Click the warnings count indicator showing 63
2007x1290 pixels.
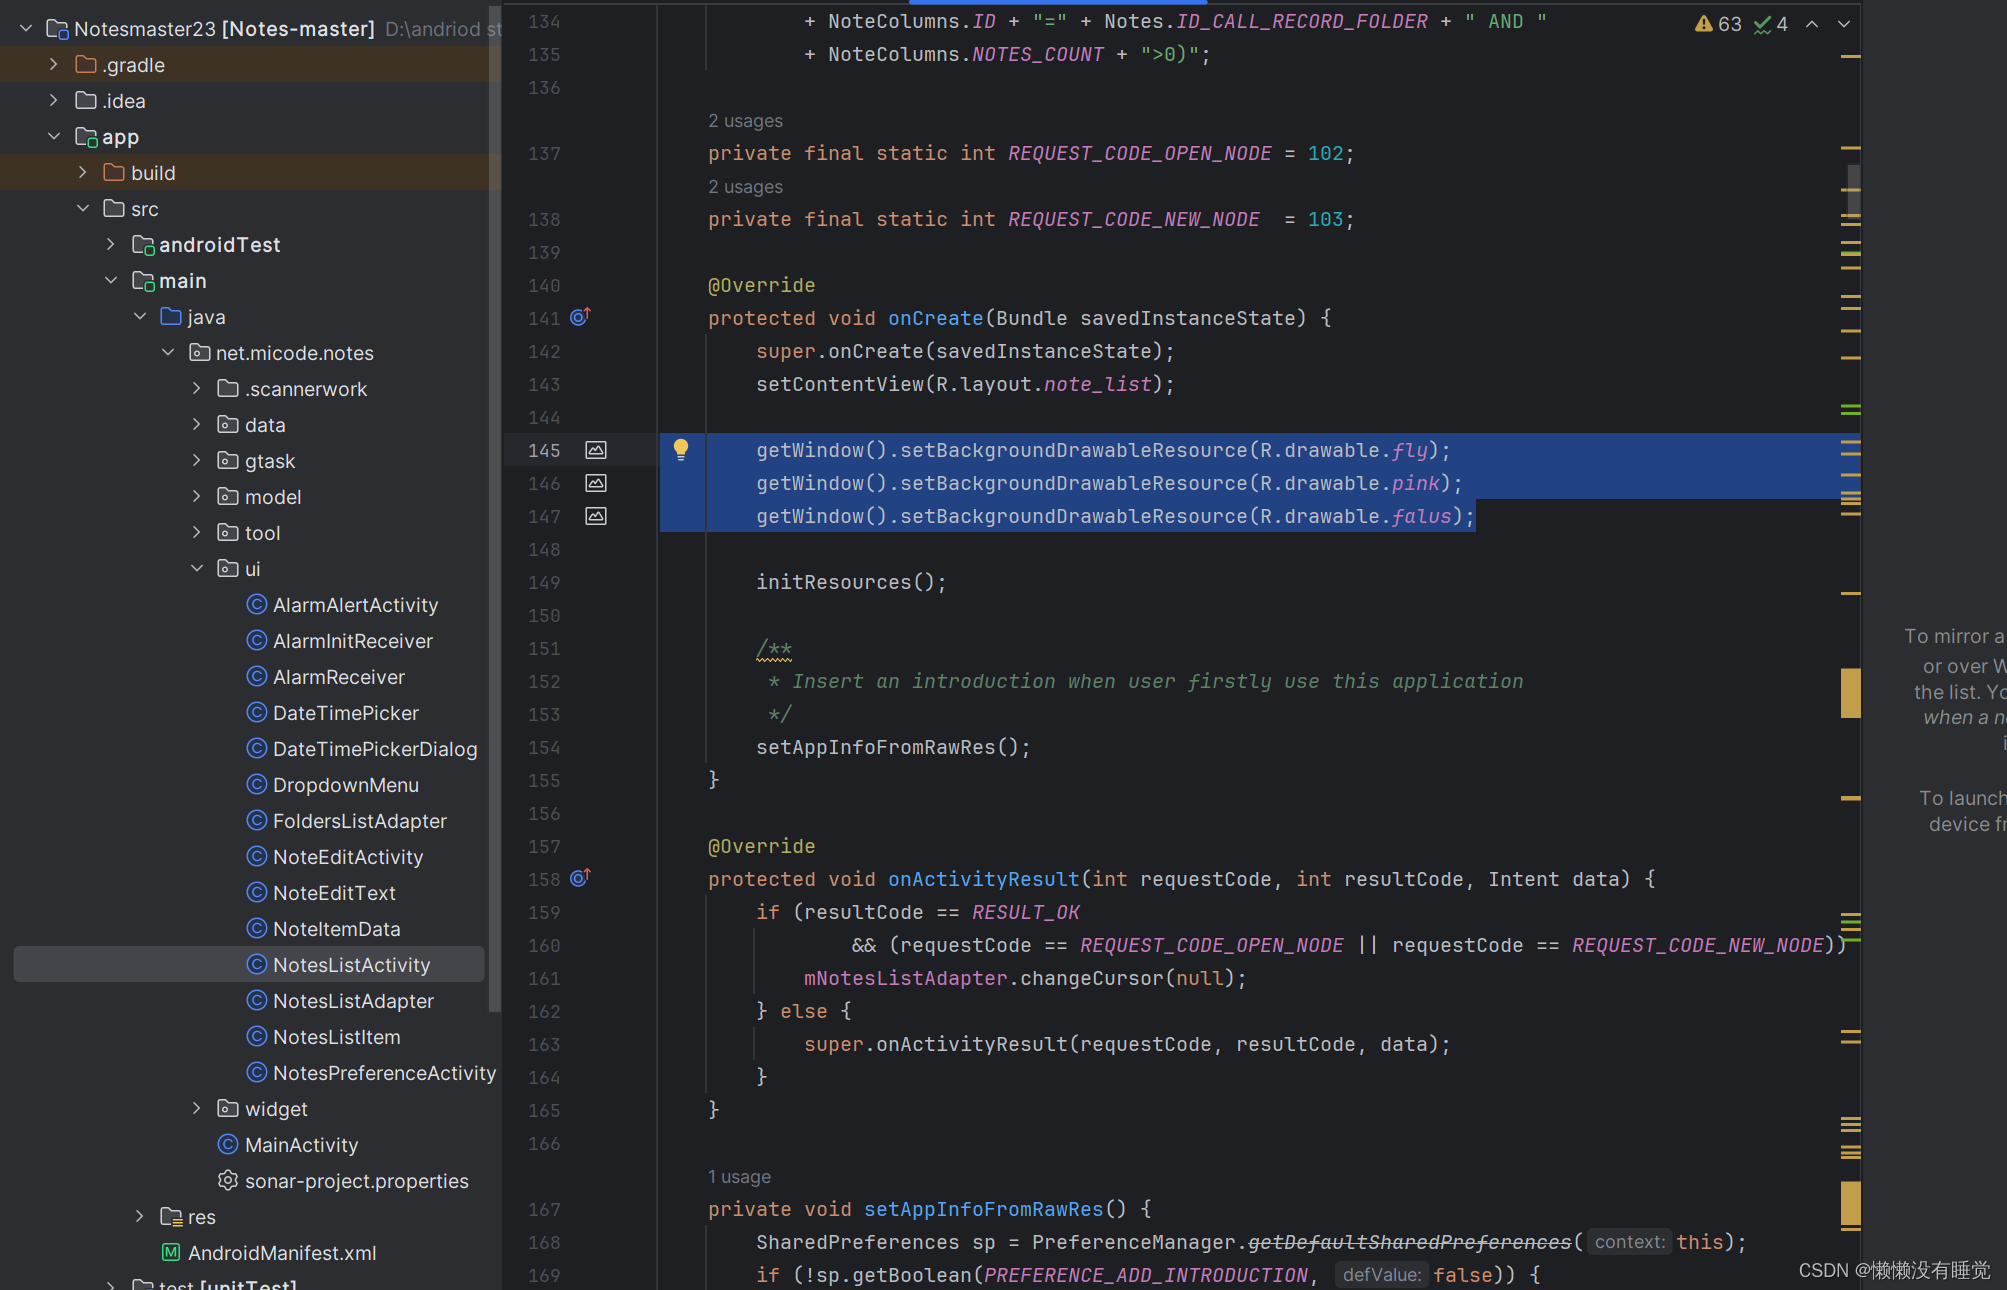click(1718, 24)
